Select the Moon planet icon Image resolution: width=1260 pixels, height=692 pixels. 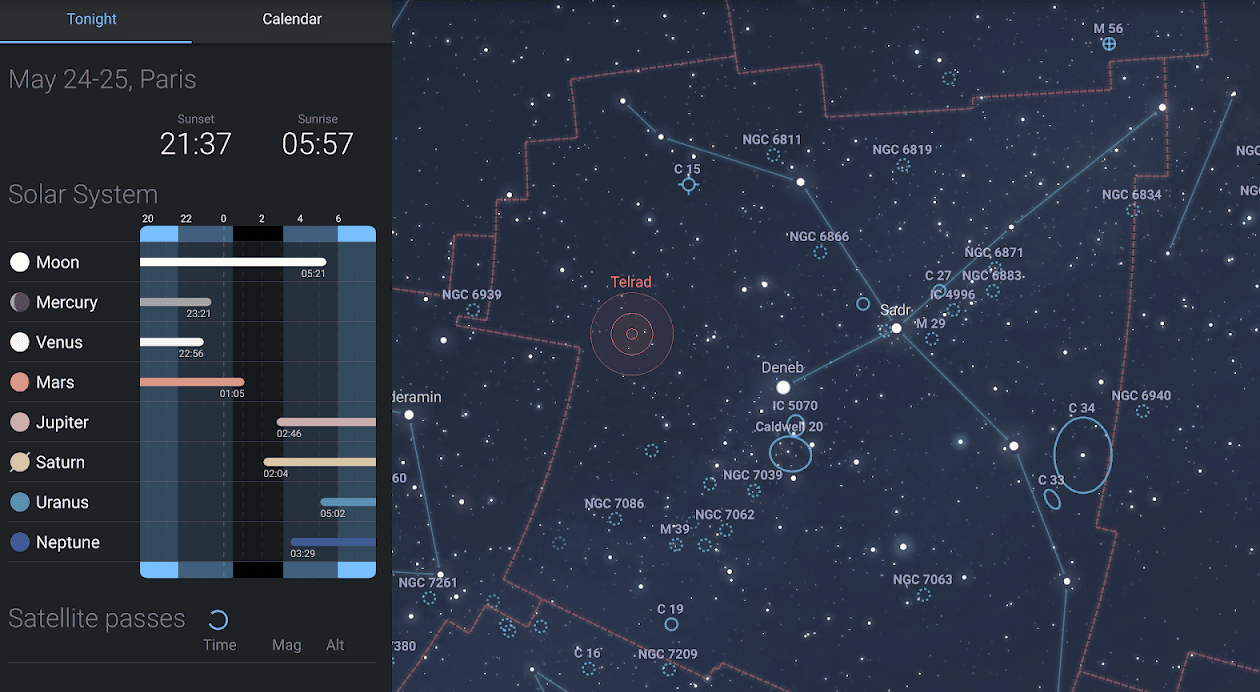pos(19,262)
